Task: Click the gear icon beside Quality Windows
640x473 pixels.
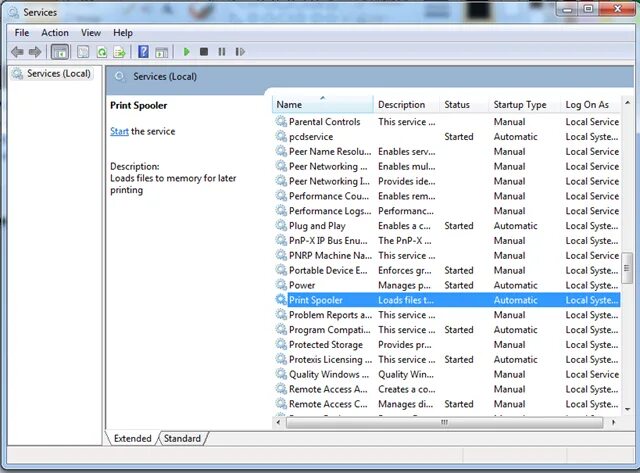Action: 281,374
